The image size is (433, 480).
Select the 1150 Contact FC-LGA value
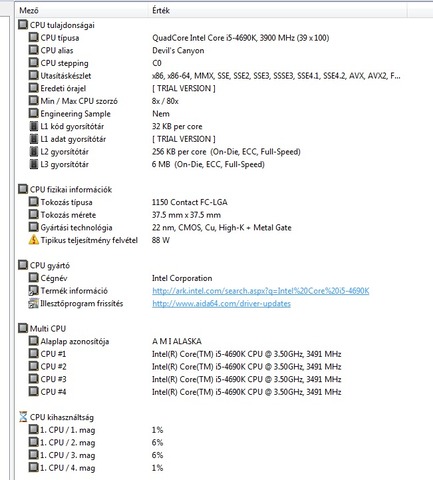pyautogui.click(x=190, y=202)
